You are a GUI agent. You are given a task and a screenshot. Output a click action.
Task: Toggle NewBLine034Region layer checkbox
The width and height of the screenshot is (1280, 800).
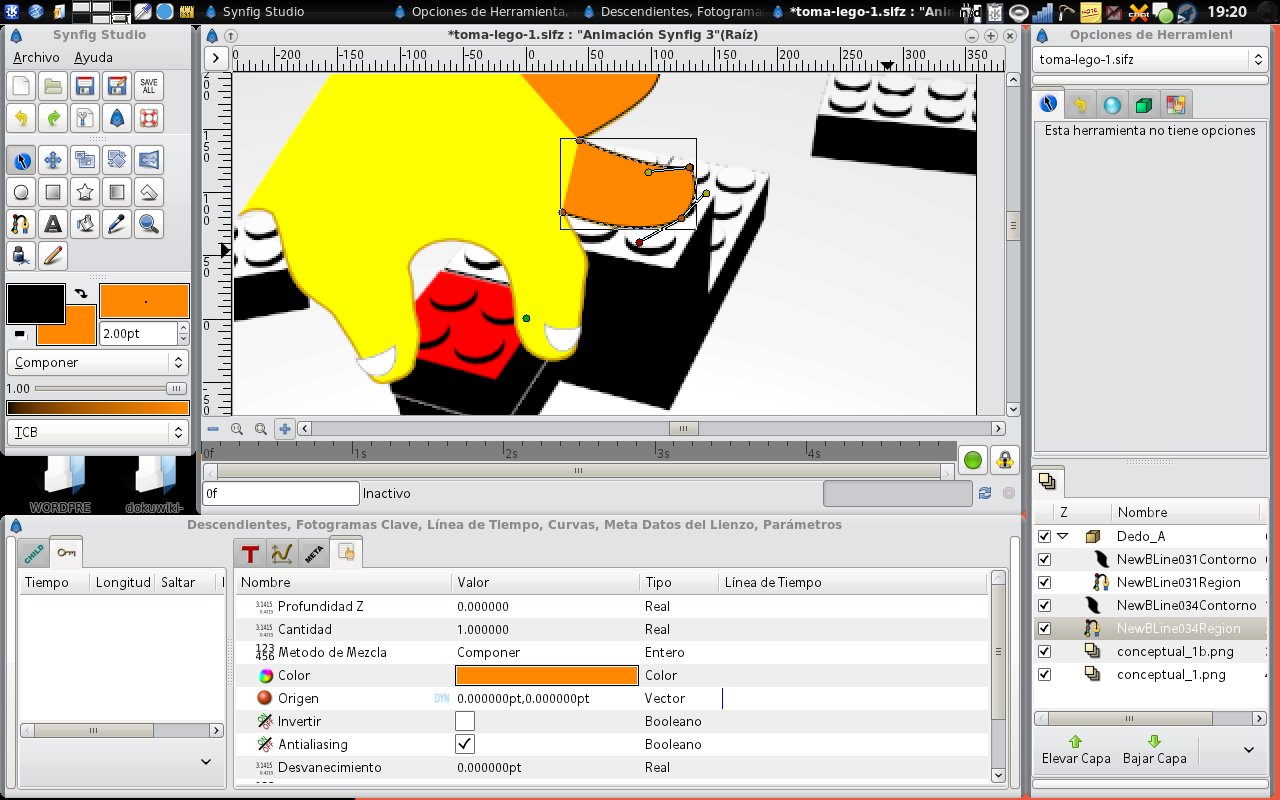tap(1045, 628)
